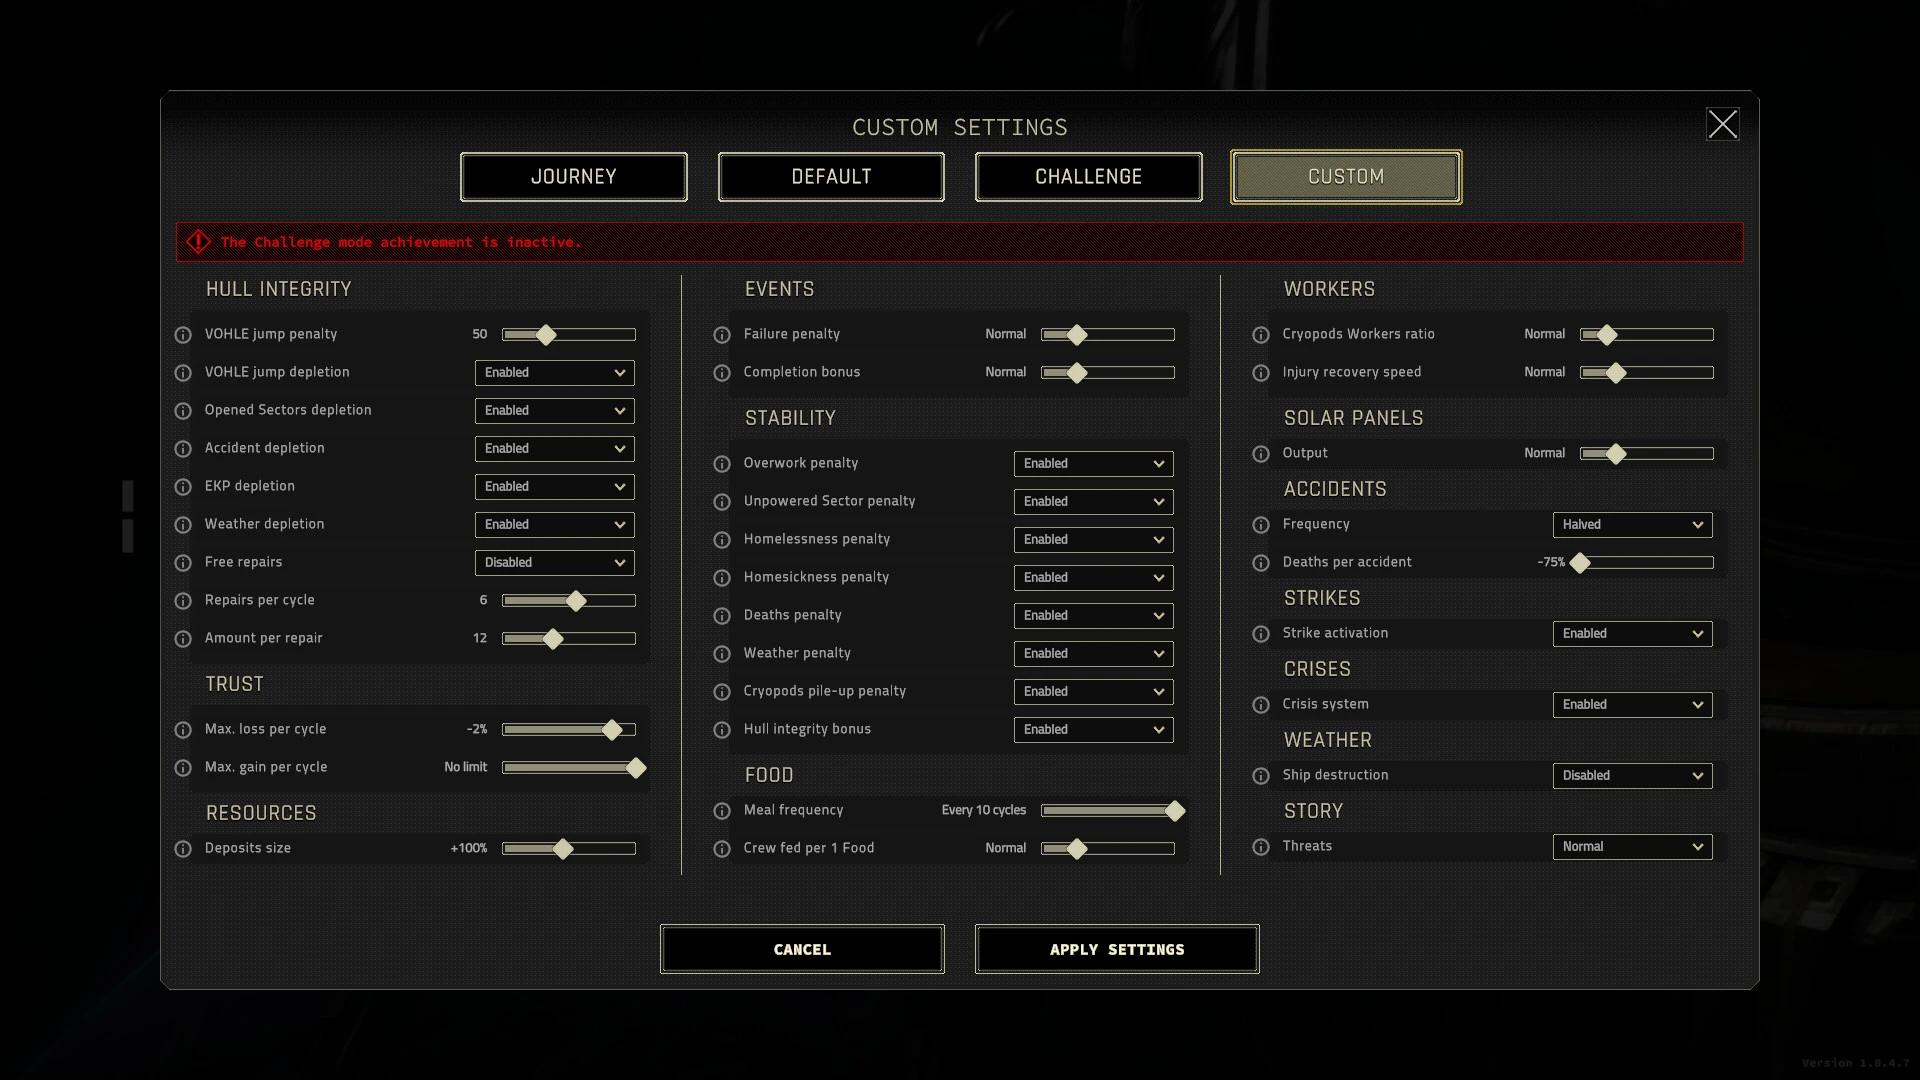Click the info icon next to Accident depletion
This screenshot has width=1920, height=1080.
click(183, 447)
